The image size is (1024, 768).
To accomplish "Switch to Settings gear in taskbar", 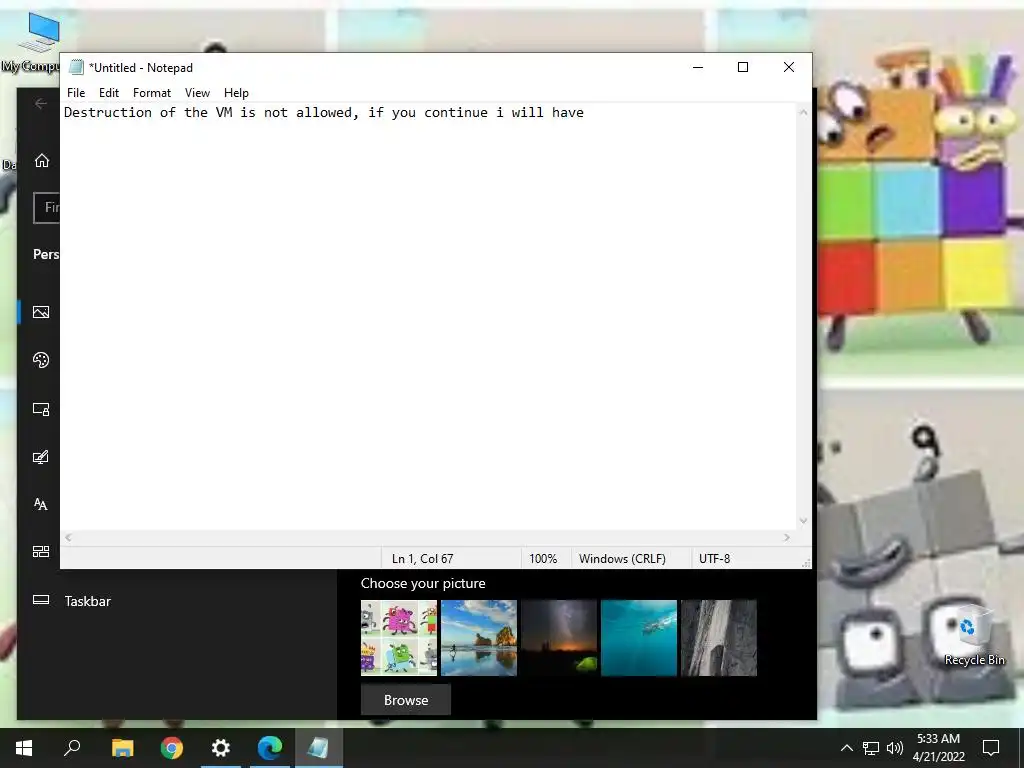I will (x=221, y=748).
